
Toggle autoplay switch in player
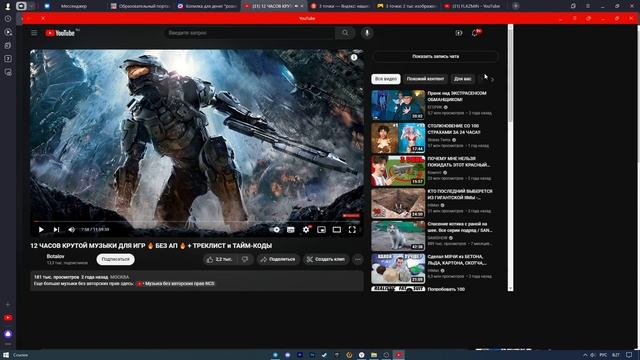click(x=275, y=230)
